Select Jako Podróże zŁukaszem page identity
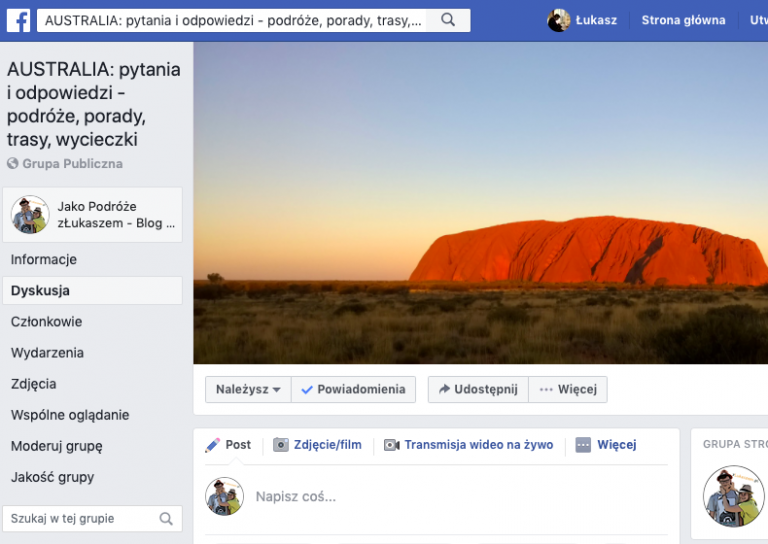Image resolution: width=768 pixels, height=544 pixels. coord(93,214)
